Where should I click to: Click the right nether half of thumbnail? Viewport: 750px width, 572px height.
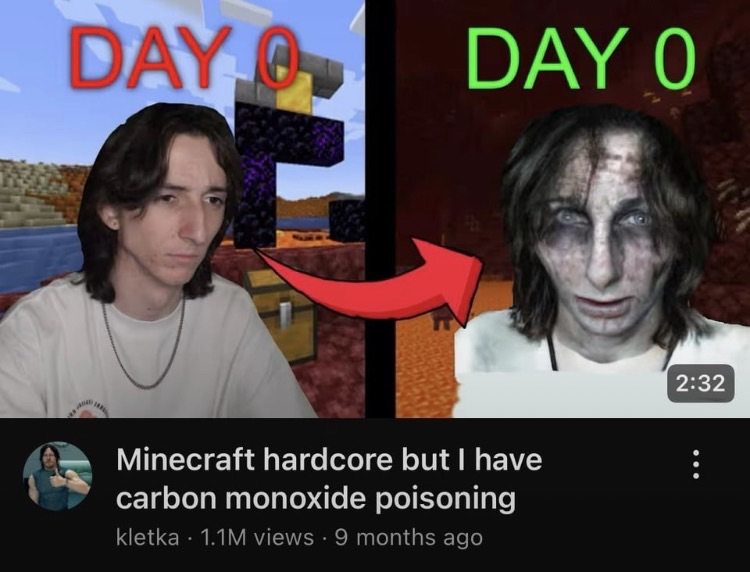[x=573, y=209]
